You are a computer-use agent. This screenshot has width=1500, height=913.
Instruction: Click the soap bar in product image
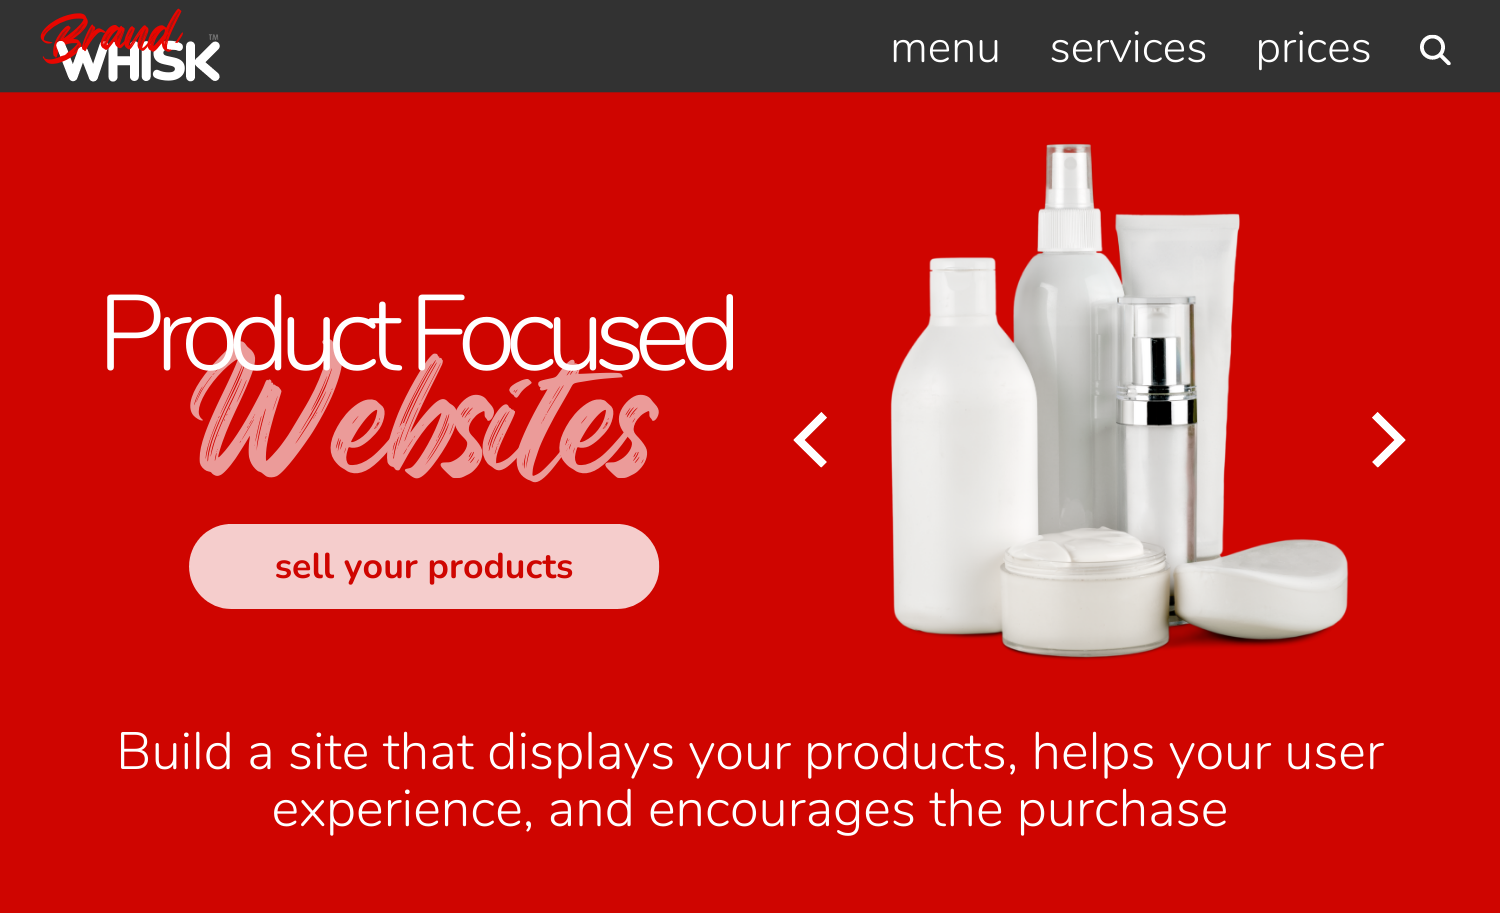click(x=1262, y=589)
